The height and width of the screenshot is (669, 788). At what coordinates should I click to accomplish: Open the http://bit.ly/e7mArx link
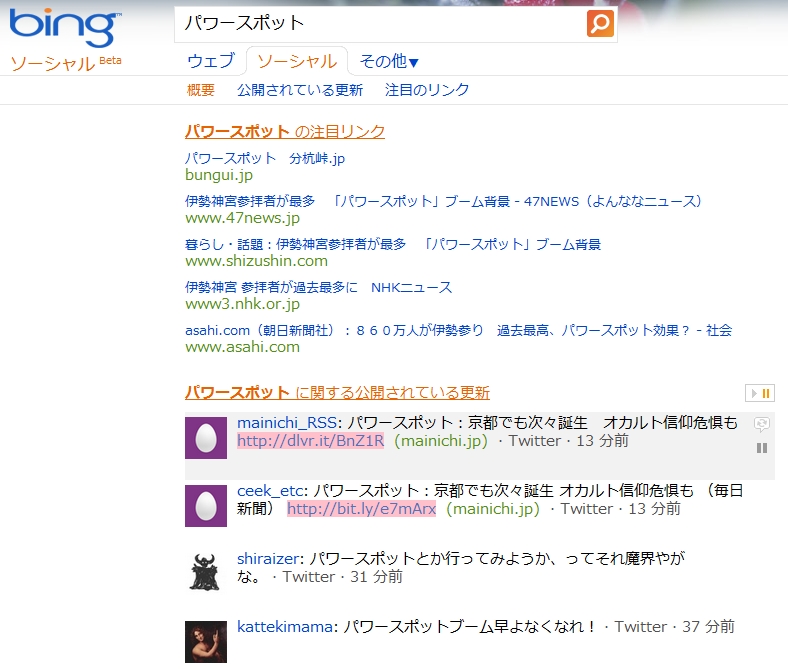tap(361, 509)
